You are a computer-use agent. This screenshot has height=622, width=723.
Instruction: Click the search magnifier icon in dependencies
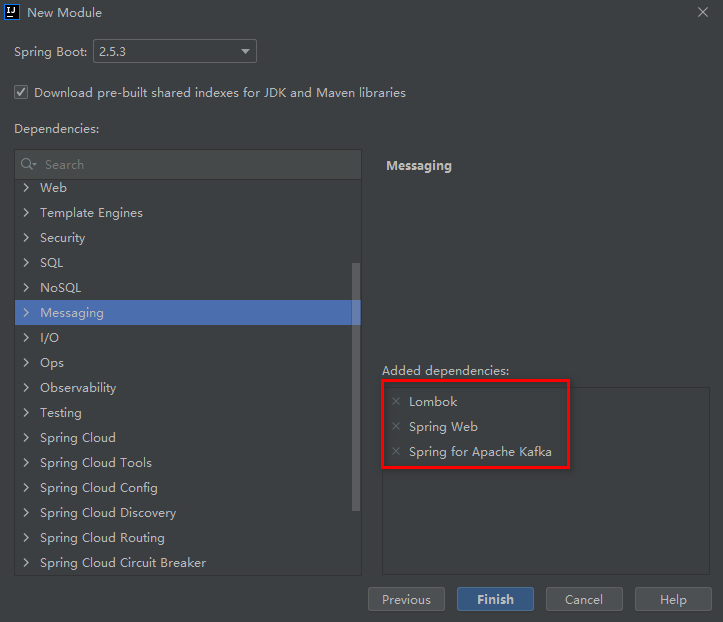[x=28, y=164]
